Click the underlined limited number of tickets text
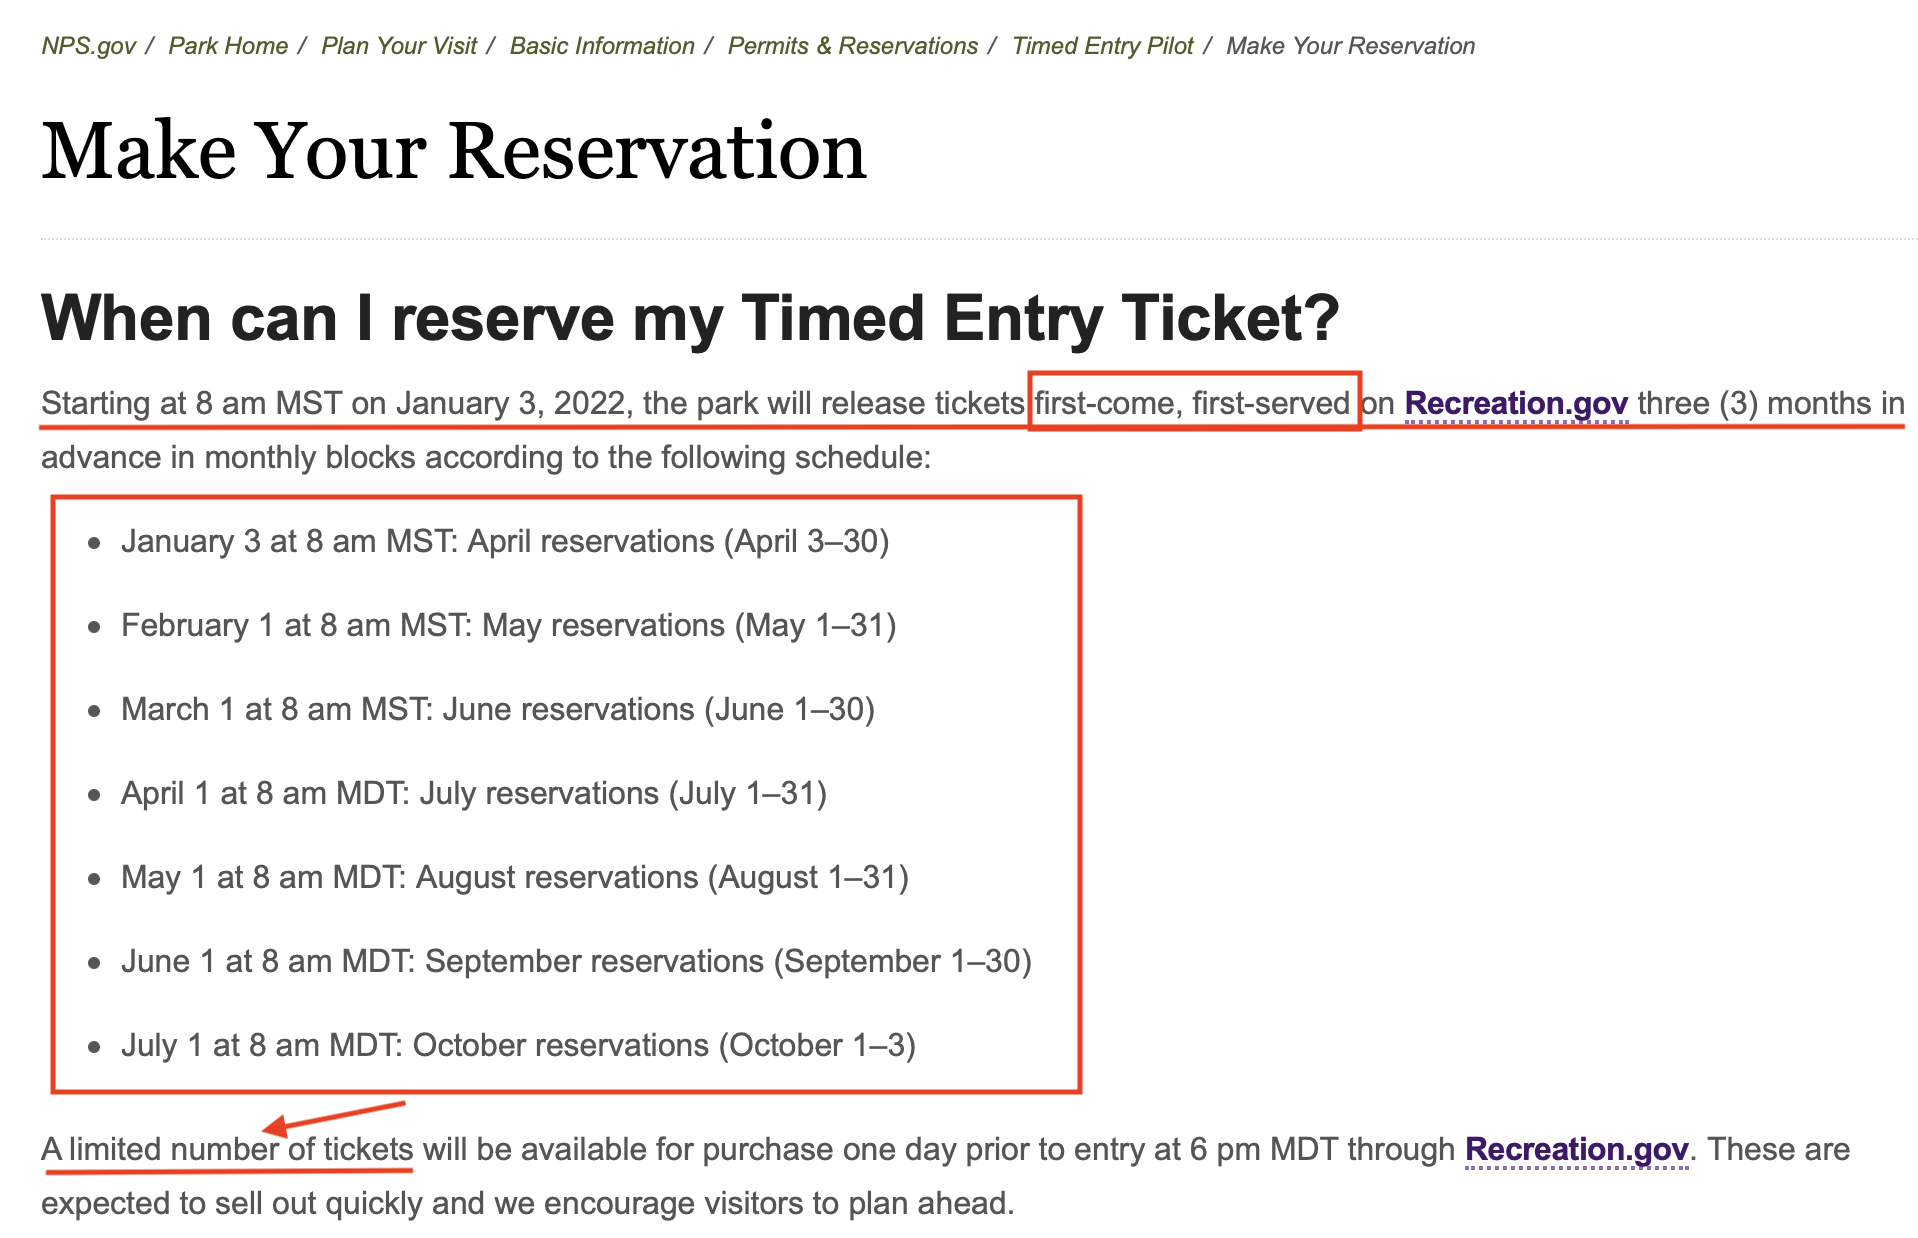The height and width of the screenshot is (1238, 1918). [226, 1149]
